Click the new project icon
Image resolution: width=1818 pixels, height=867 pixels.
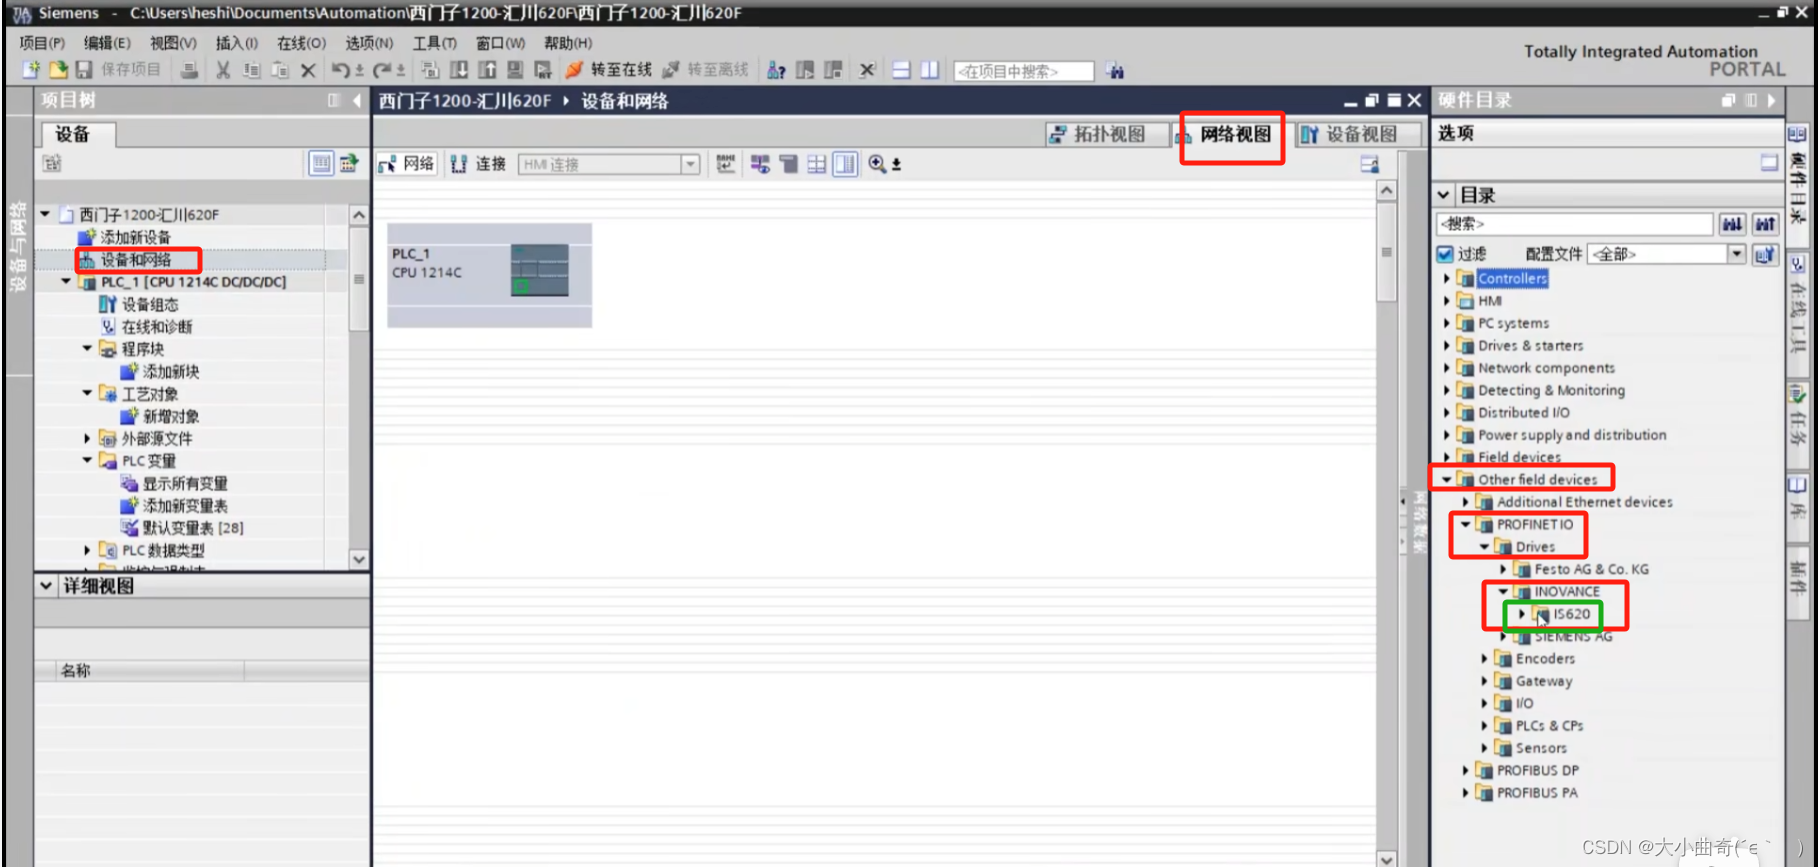(x=31, y=69)
